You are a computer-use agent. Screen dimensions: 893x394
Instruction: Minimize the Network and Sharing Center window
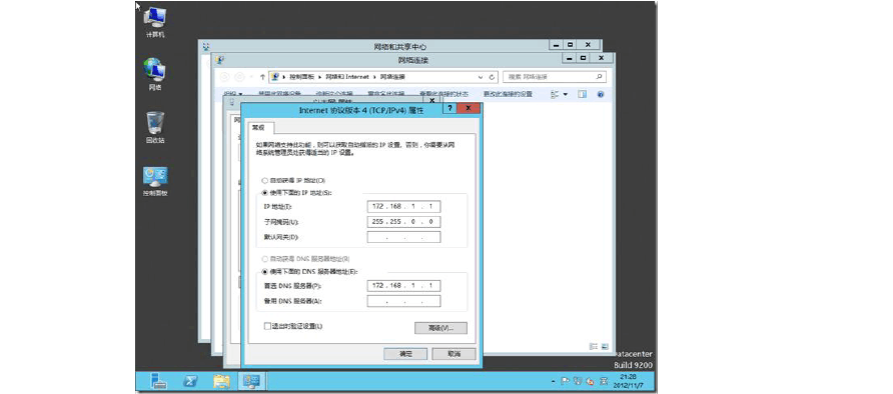(x=557, y=44)
